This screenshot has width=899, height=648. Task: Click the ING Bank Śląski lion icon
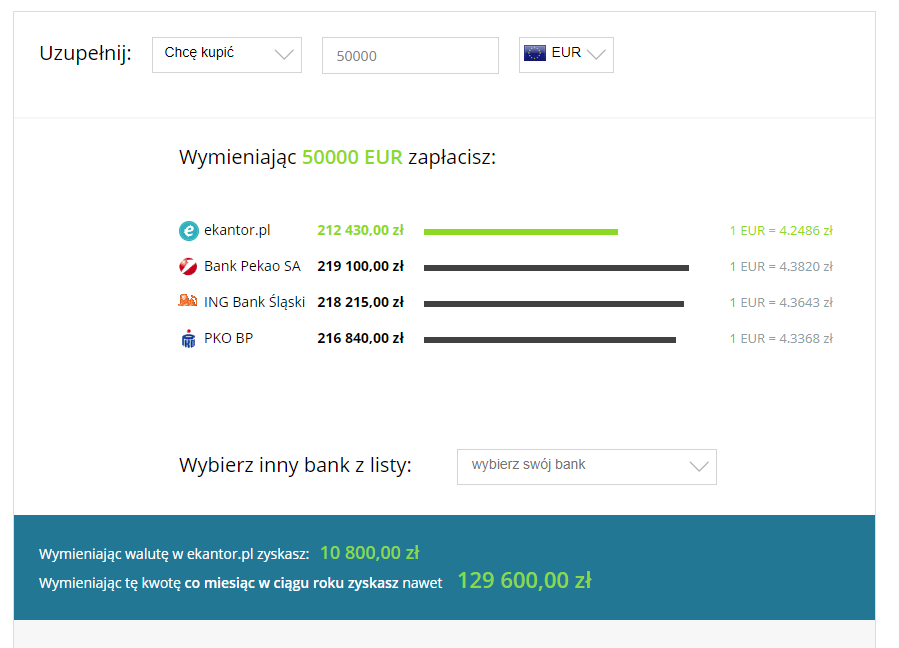click(187, 300)
